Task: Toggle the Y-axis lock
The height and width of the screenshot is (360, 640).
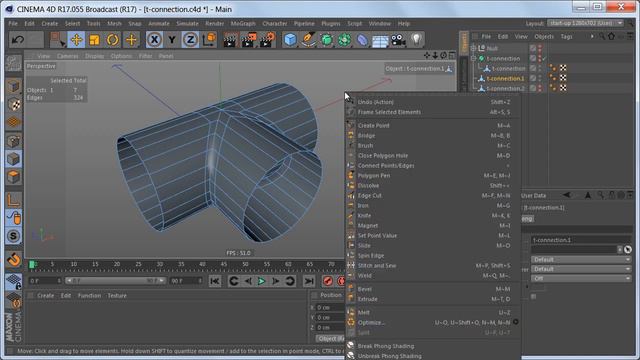Action: pyautogui.click(x=172, y=40)
